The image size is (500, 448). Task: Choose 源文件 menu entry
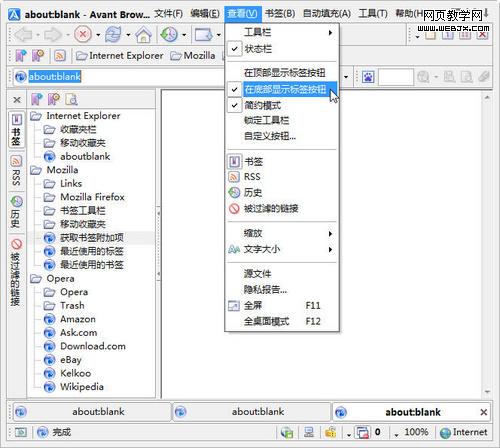pyautogui.click(x=282, y=274)
